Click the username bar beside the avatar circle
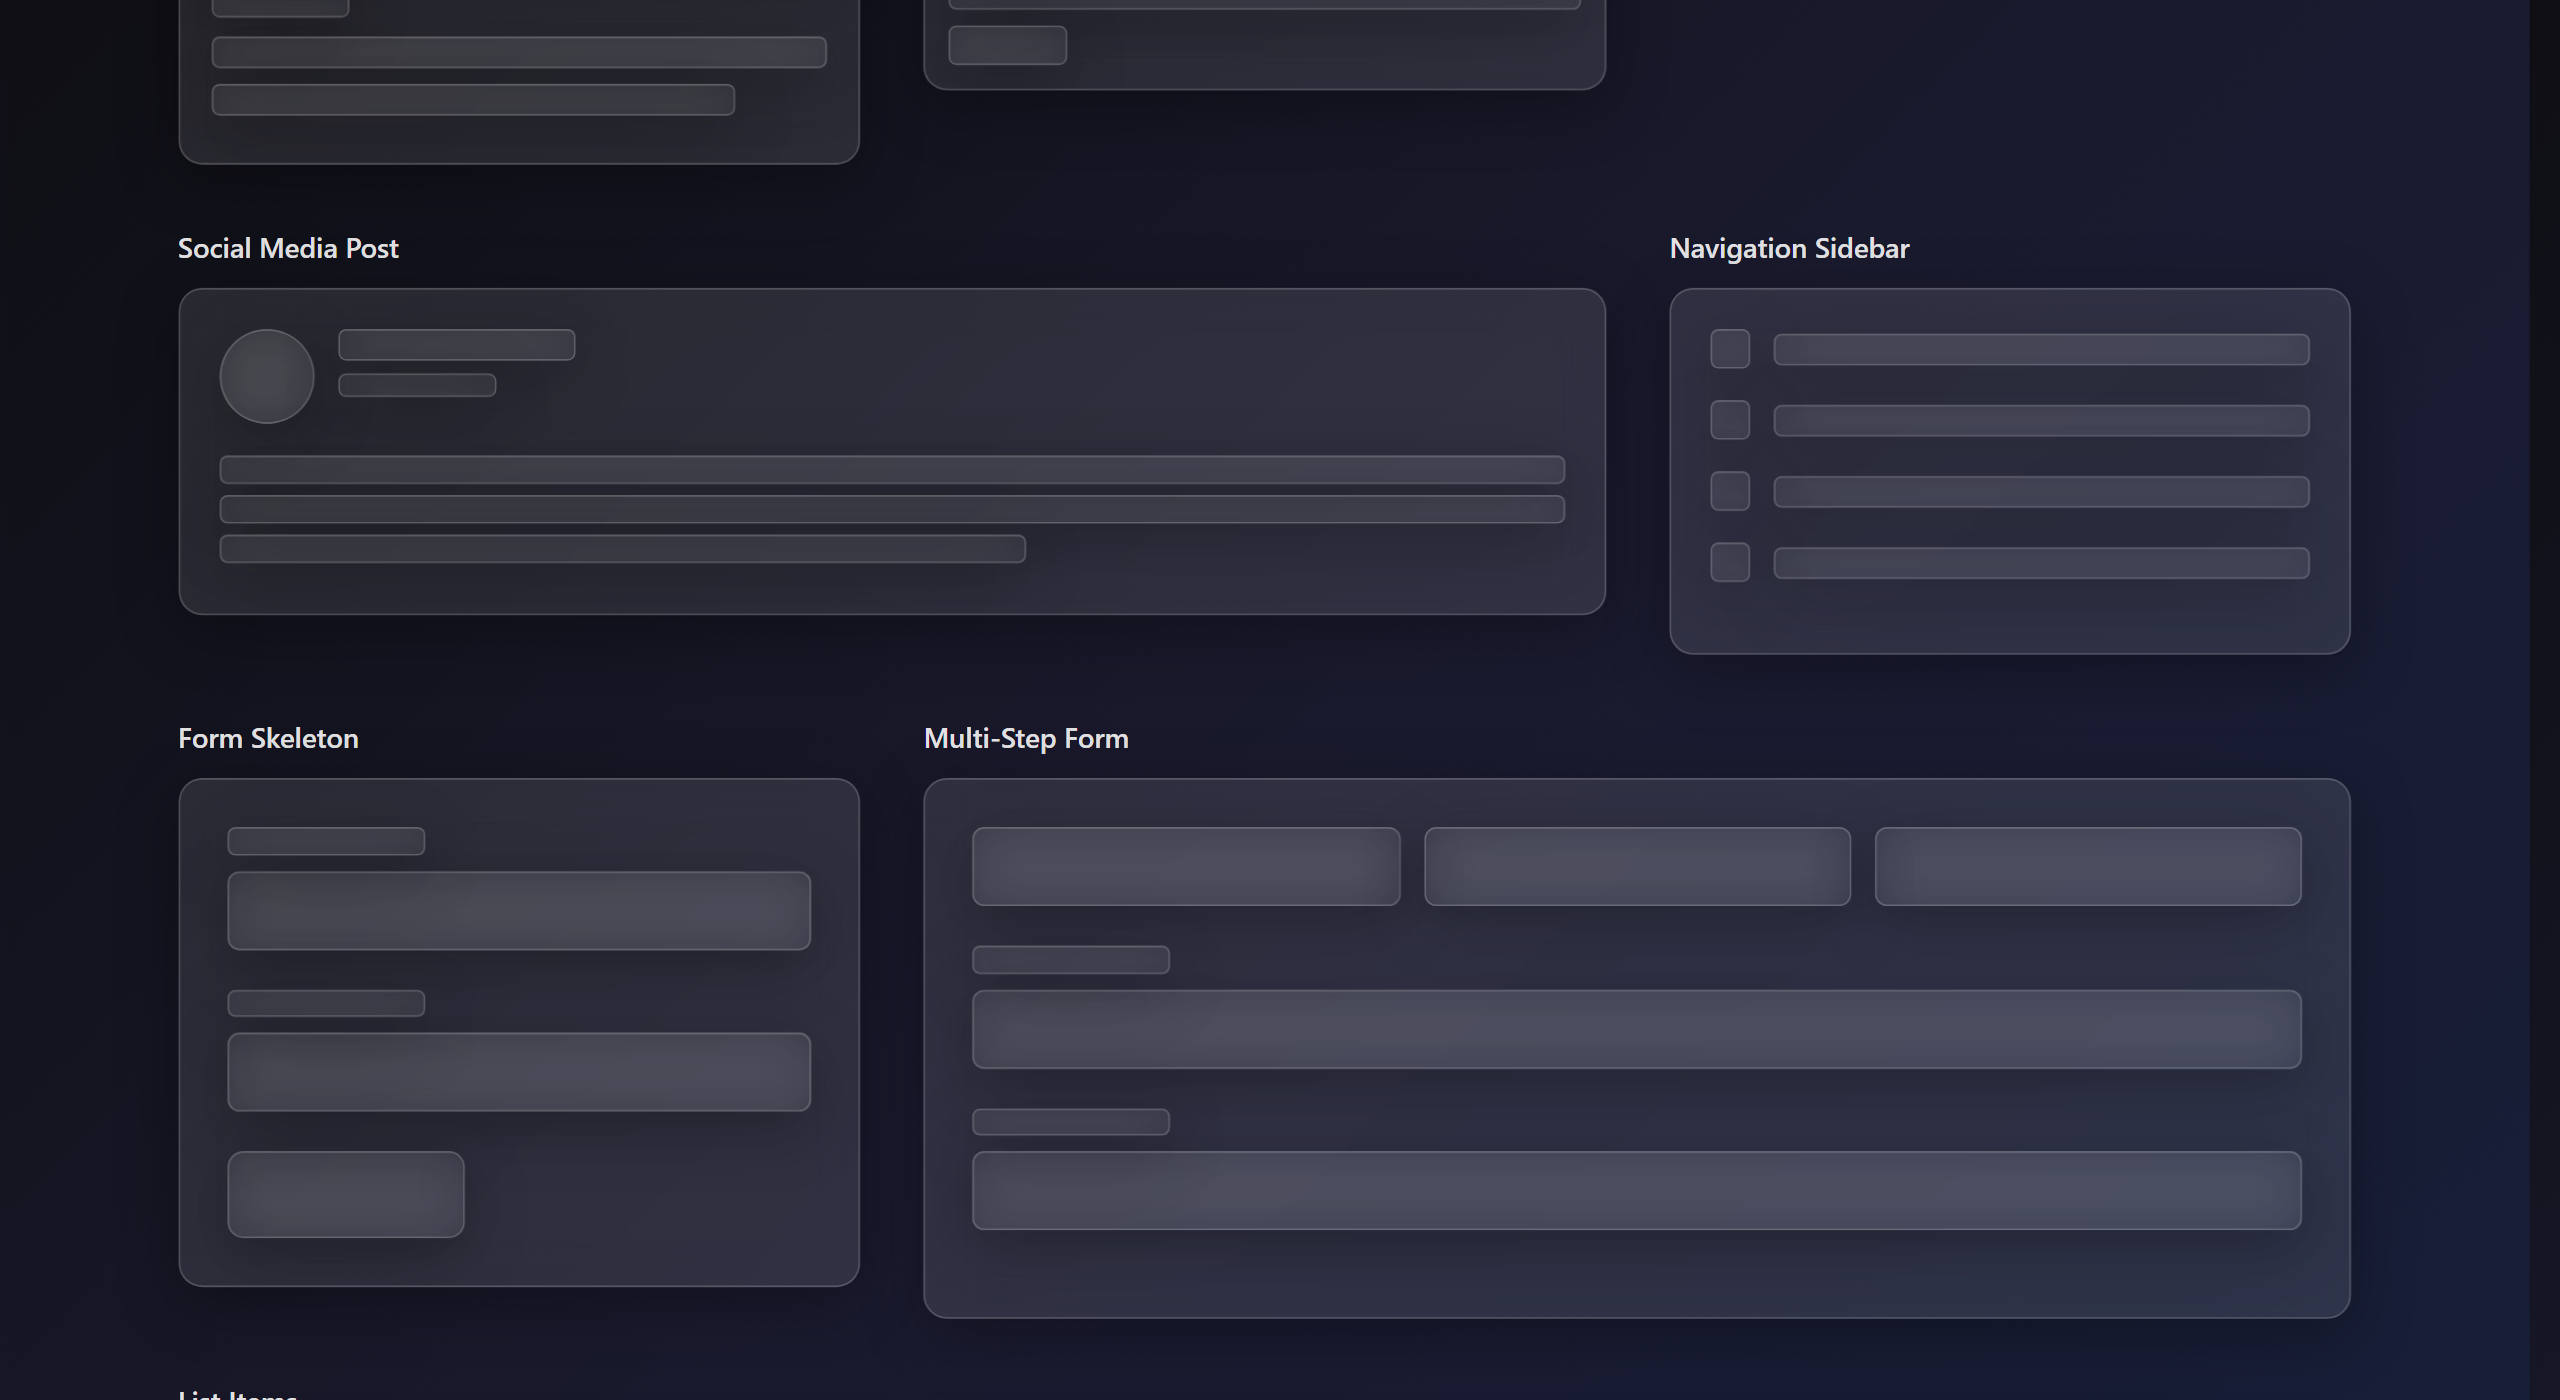This screenshot has width=2560, height=1400. pos(456,343)
